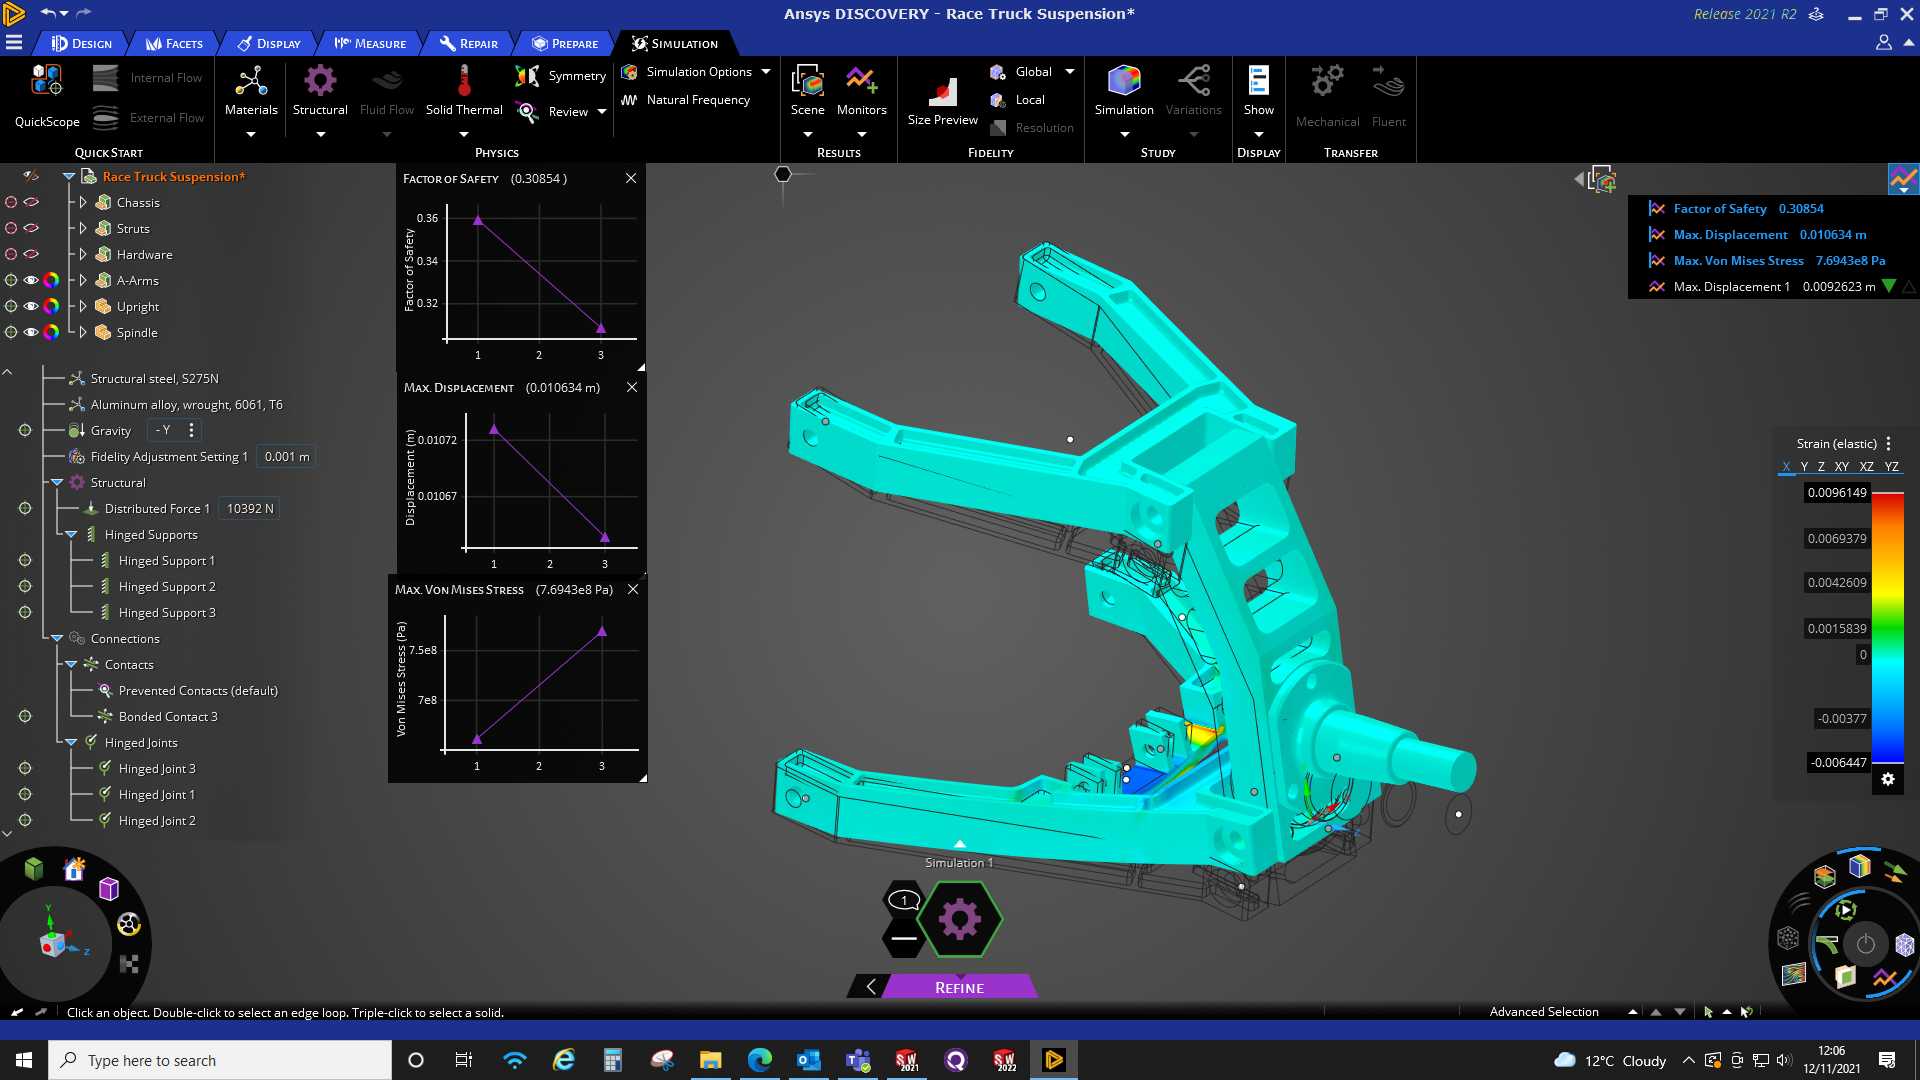Click the Structural gear hexagon in viewport
Image resolution: width=1920 pixels, height=1080 pixels.
[959, 919]
